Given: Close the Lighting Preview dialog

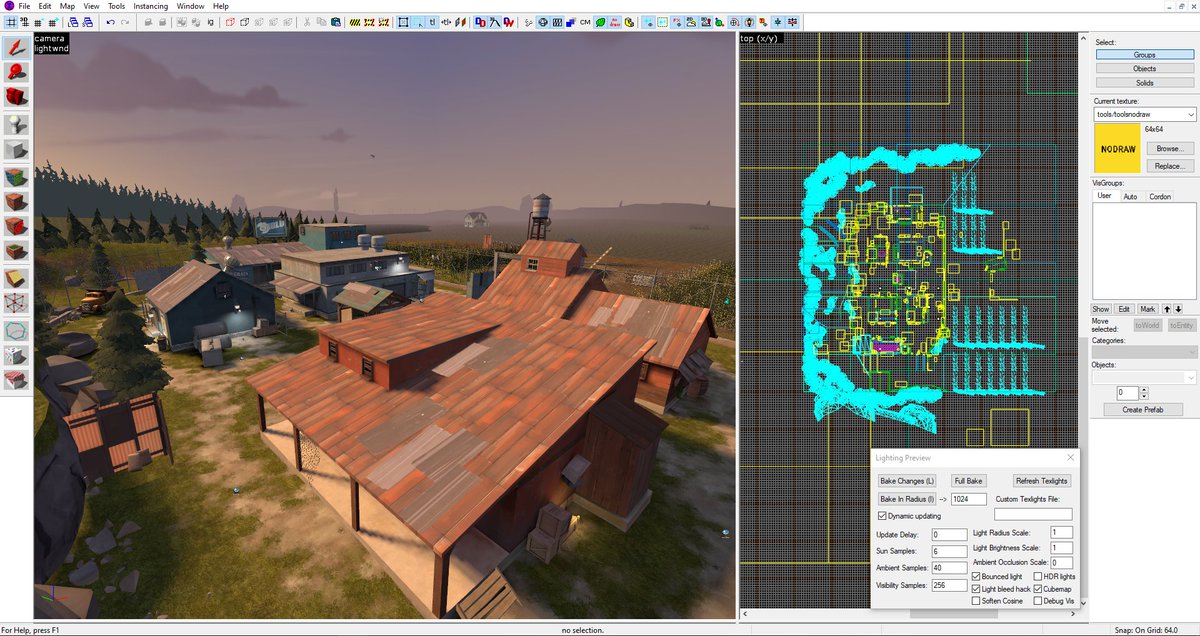Looking at the screenshot, I should 1069,458.
